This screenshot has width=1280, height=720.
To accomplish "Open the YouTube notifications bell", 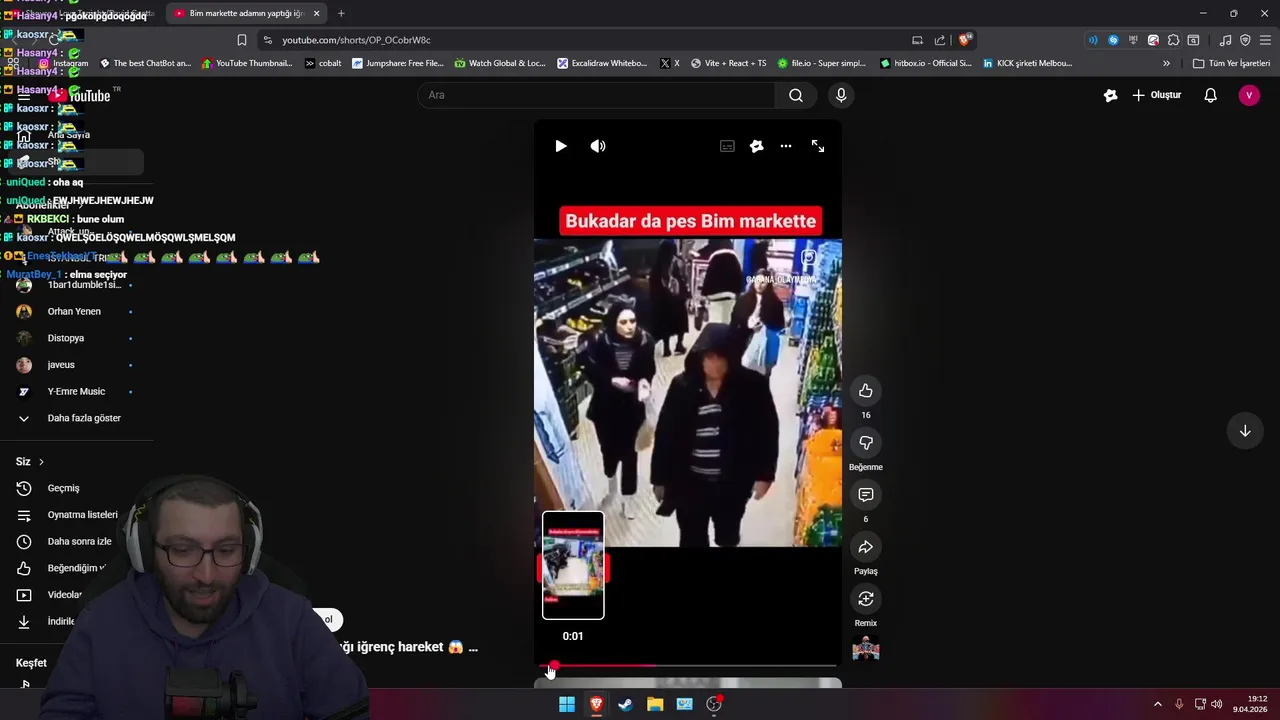I will coord(1210,95).
